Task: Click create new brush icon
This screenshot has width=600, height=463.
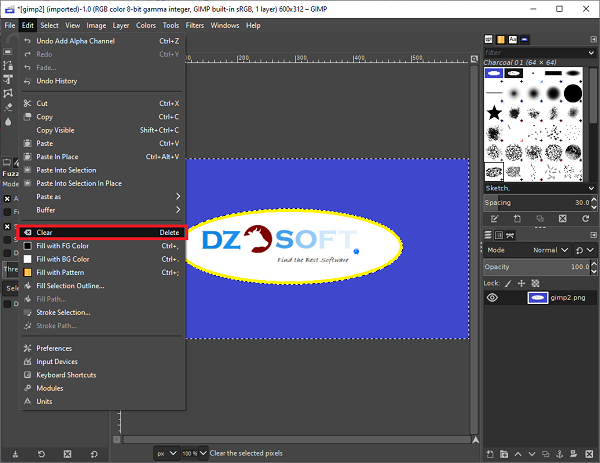Action: [x=517, y=218]
